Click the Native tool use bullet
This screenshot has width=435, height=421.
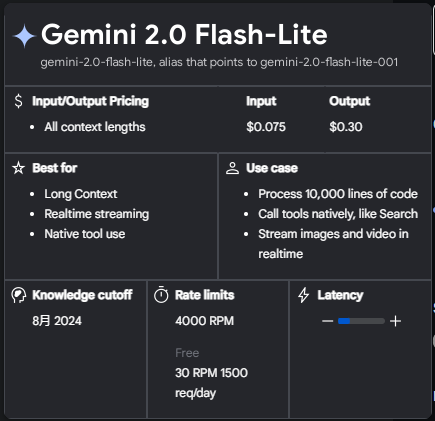click(x=85, y=234)
